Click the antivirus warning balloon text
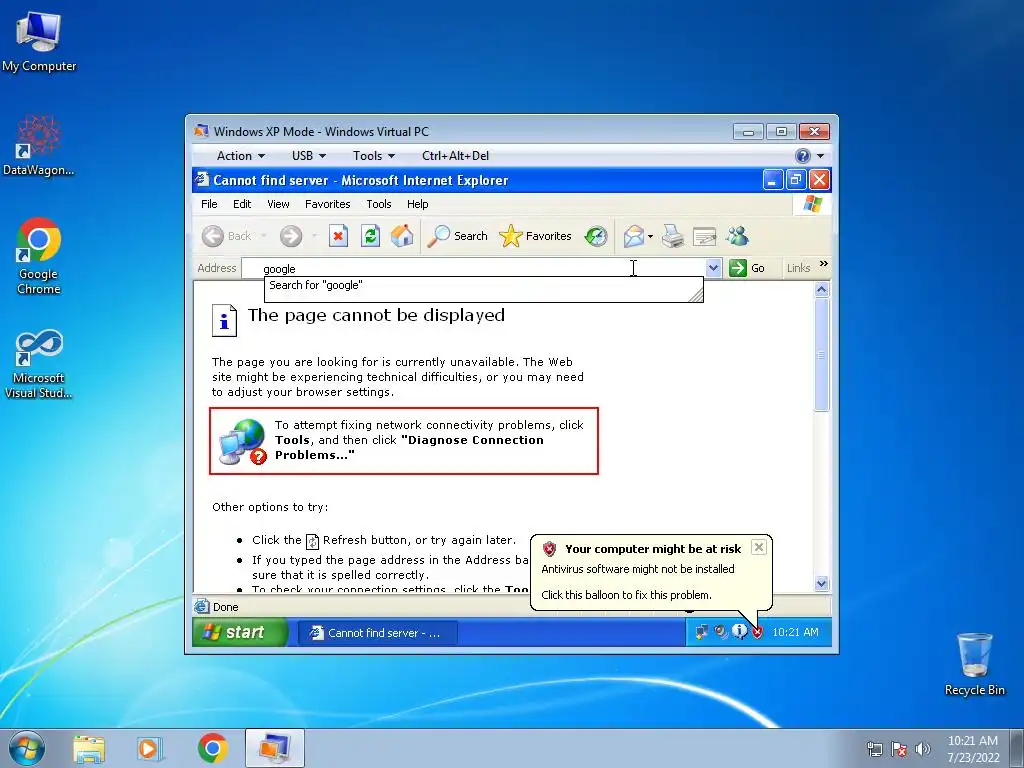The width and height of the screenshot is (1024, 768). 637,569
